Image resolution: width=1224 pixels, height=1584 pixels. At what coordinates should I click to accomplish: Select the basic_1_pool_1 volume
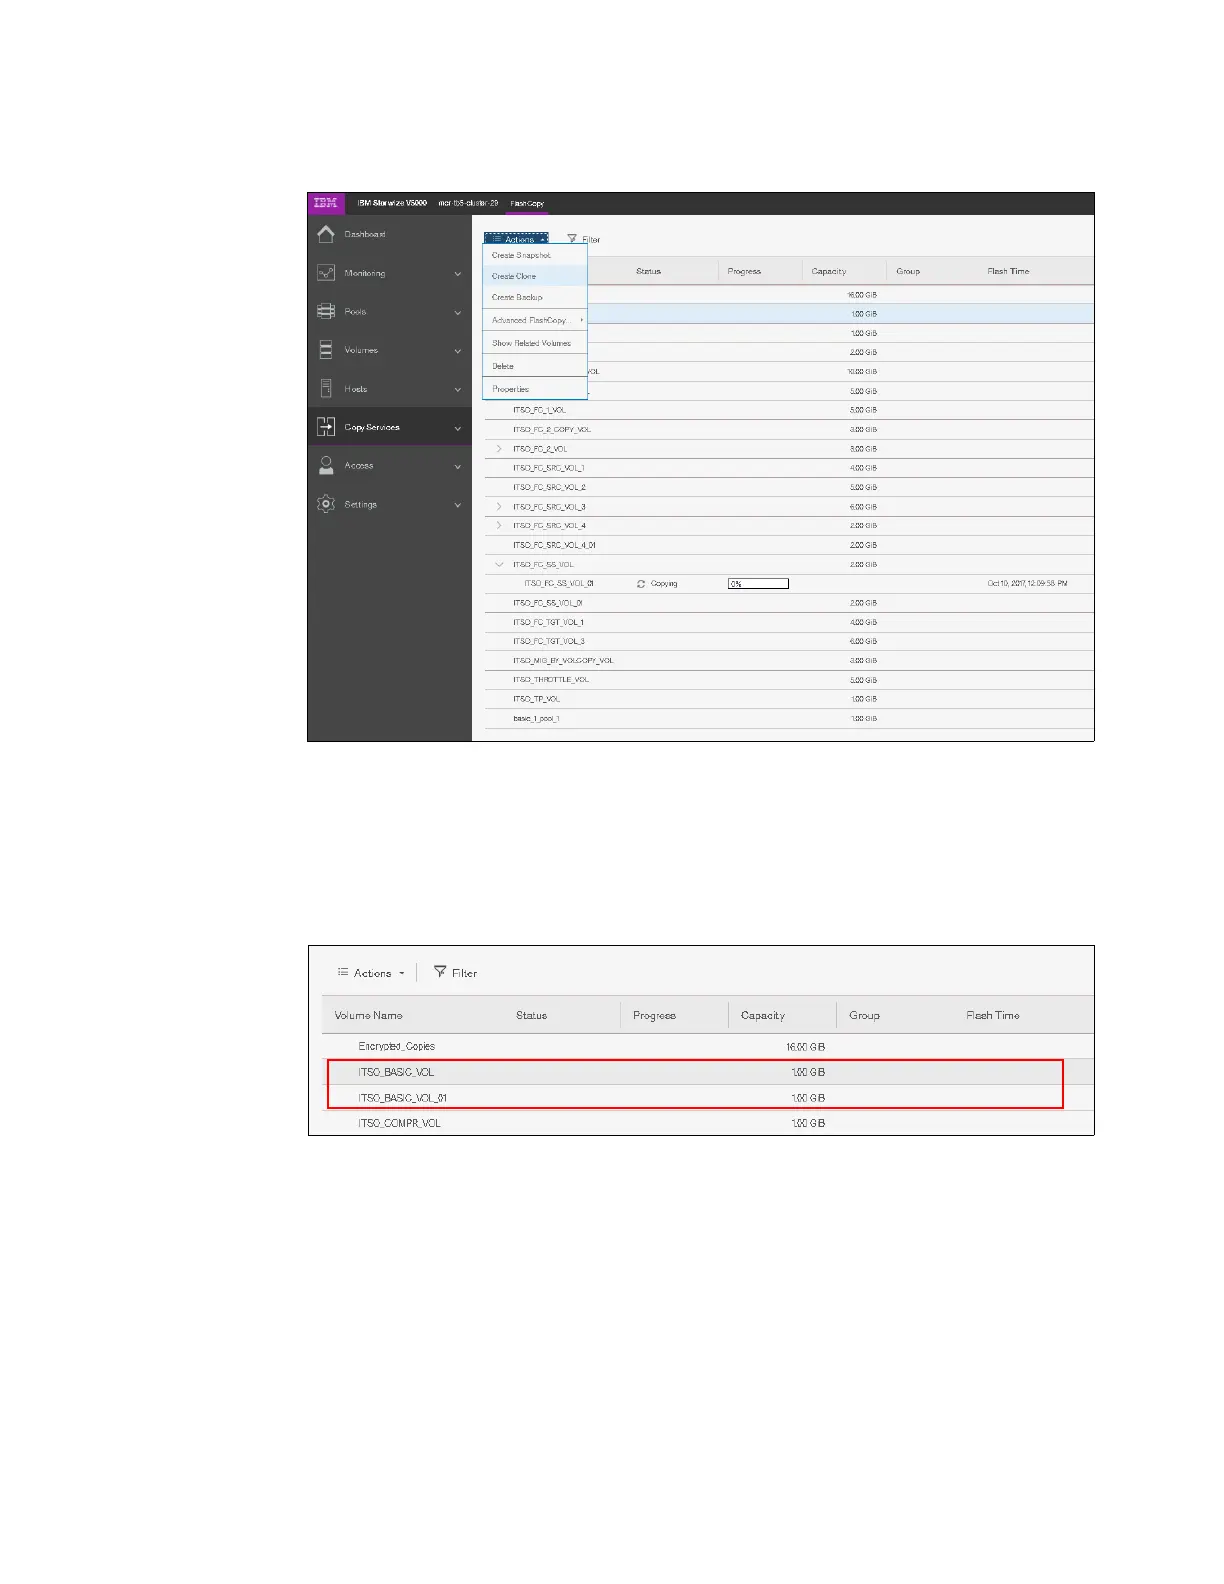[x=536, y=719]
